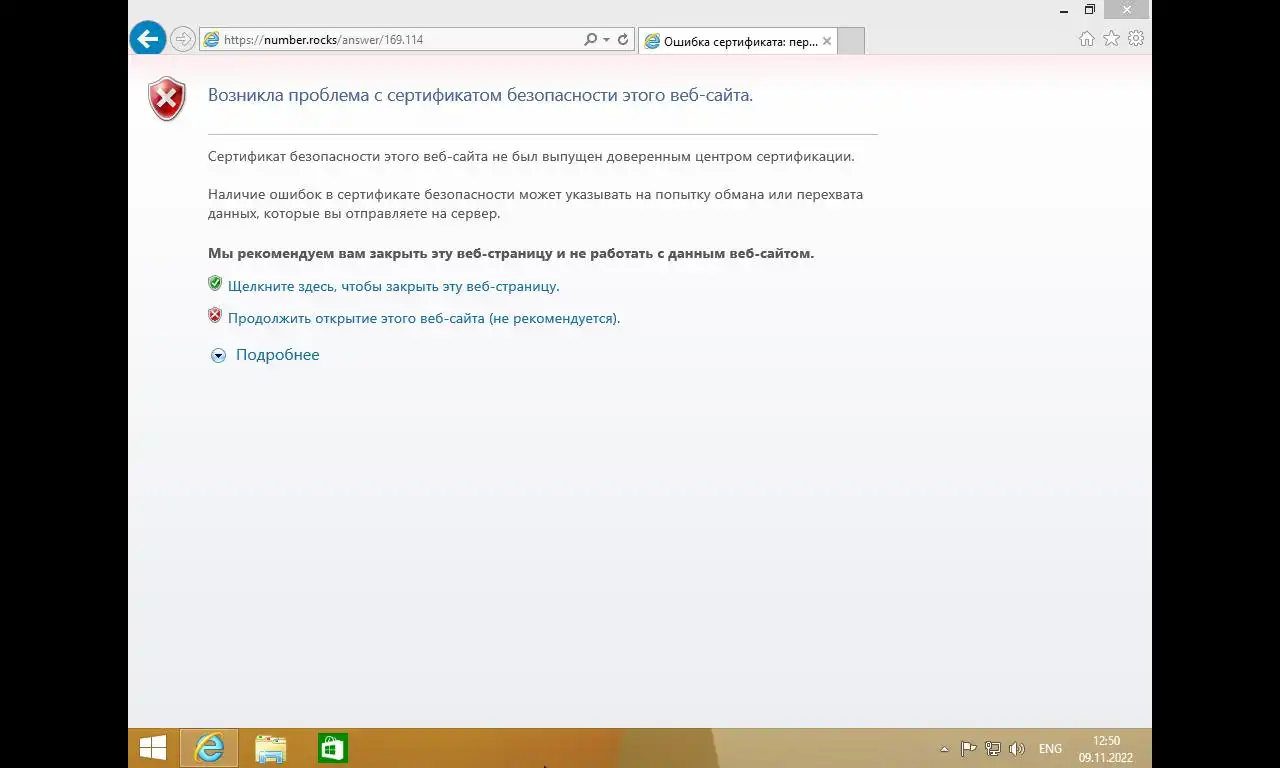This screenshot has width=1280, height=768.
Task: Close the Internet Explorer window
Action: 1128,10
